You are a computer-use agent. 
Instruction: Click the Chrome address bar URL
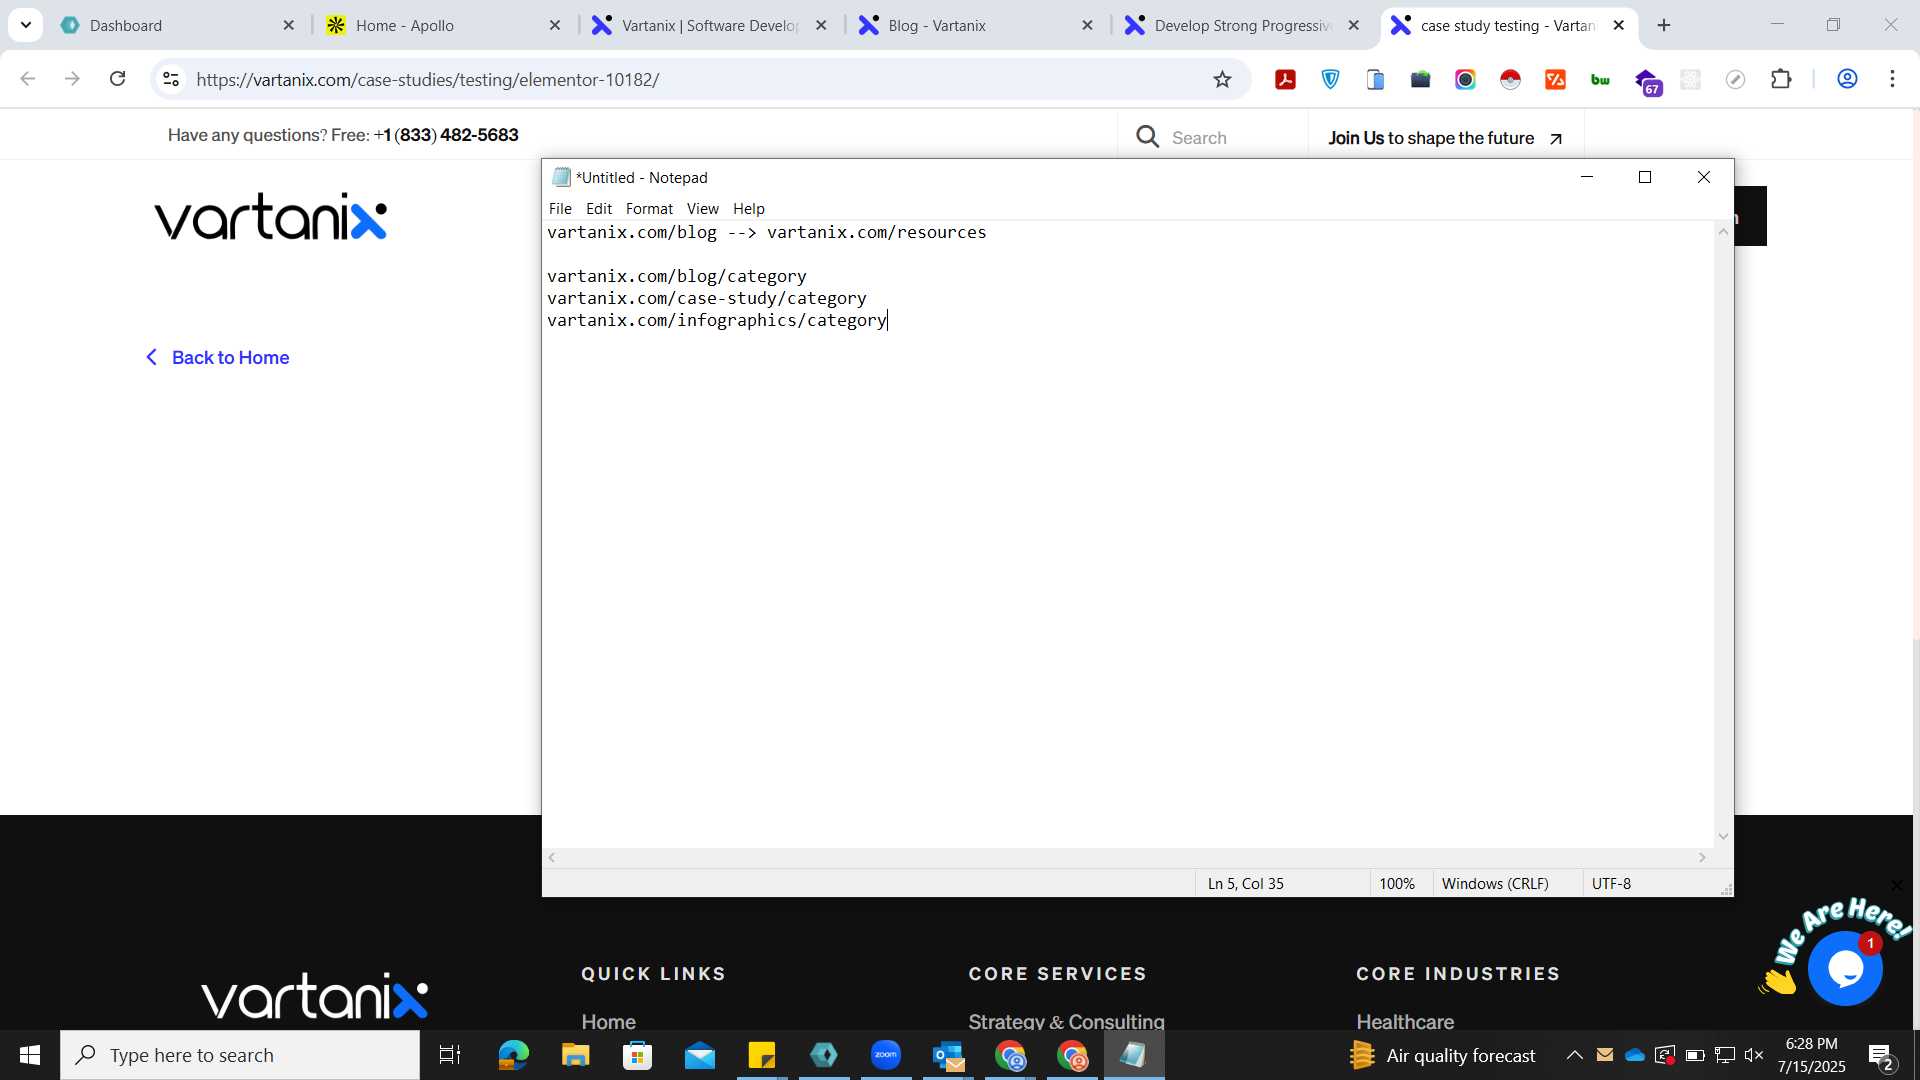coord(427,79)
